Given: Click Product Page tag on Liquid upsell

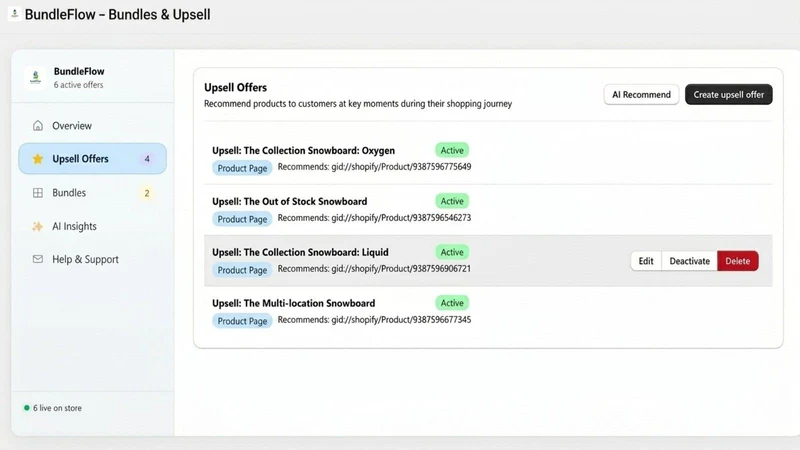Looking at the screenshot, I should click(x=242, y=270).
